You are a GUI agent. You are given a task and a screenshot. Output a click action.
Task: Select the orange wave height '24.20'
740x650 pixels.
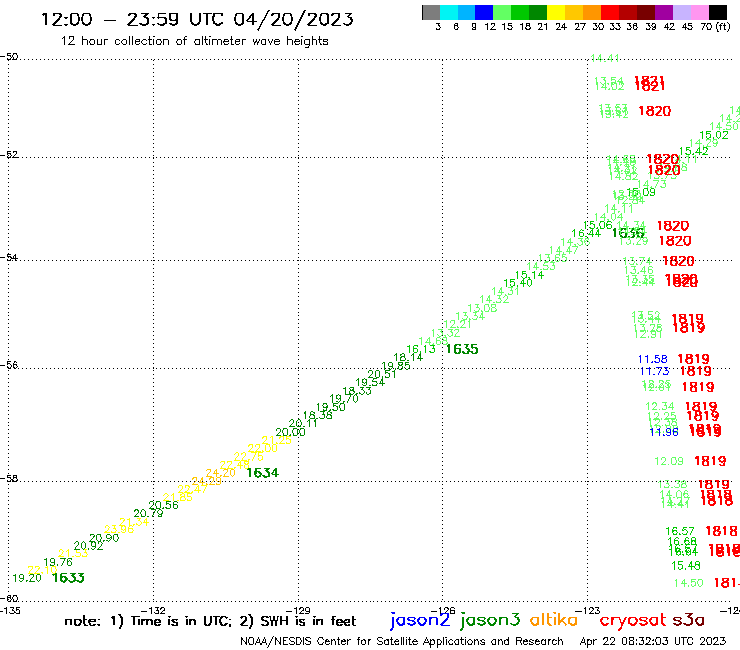point(220,473)
